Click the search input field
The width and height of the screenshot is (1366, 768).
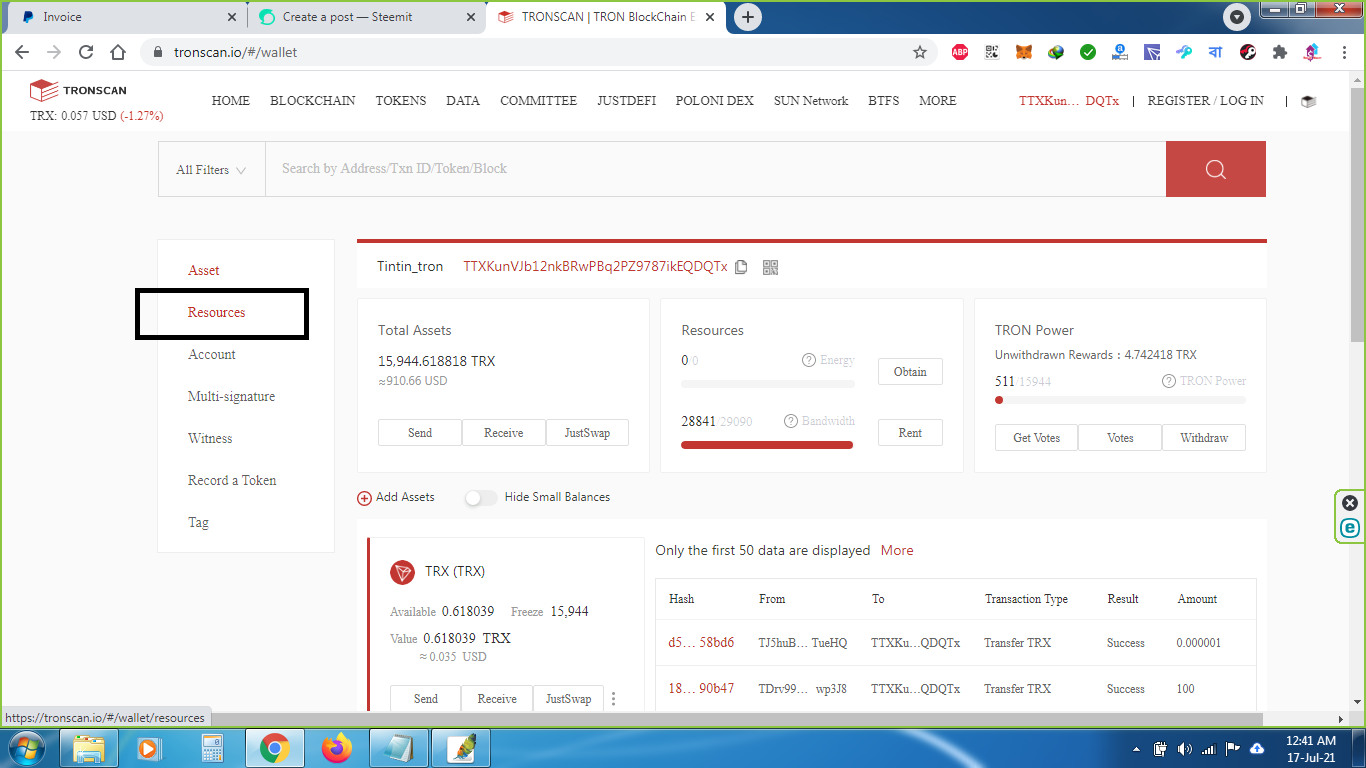pos(715,169)
